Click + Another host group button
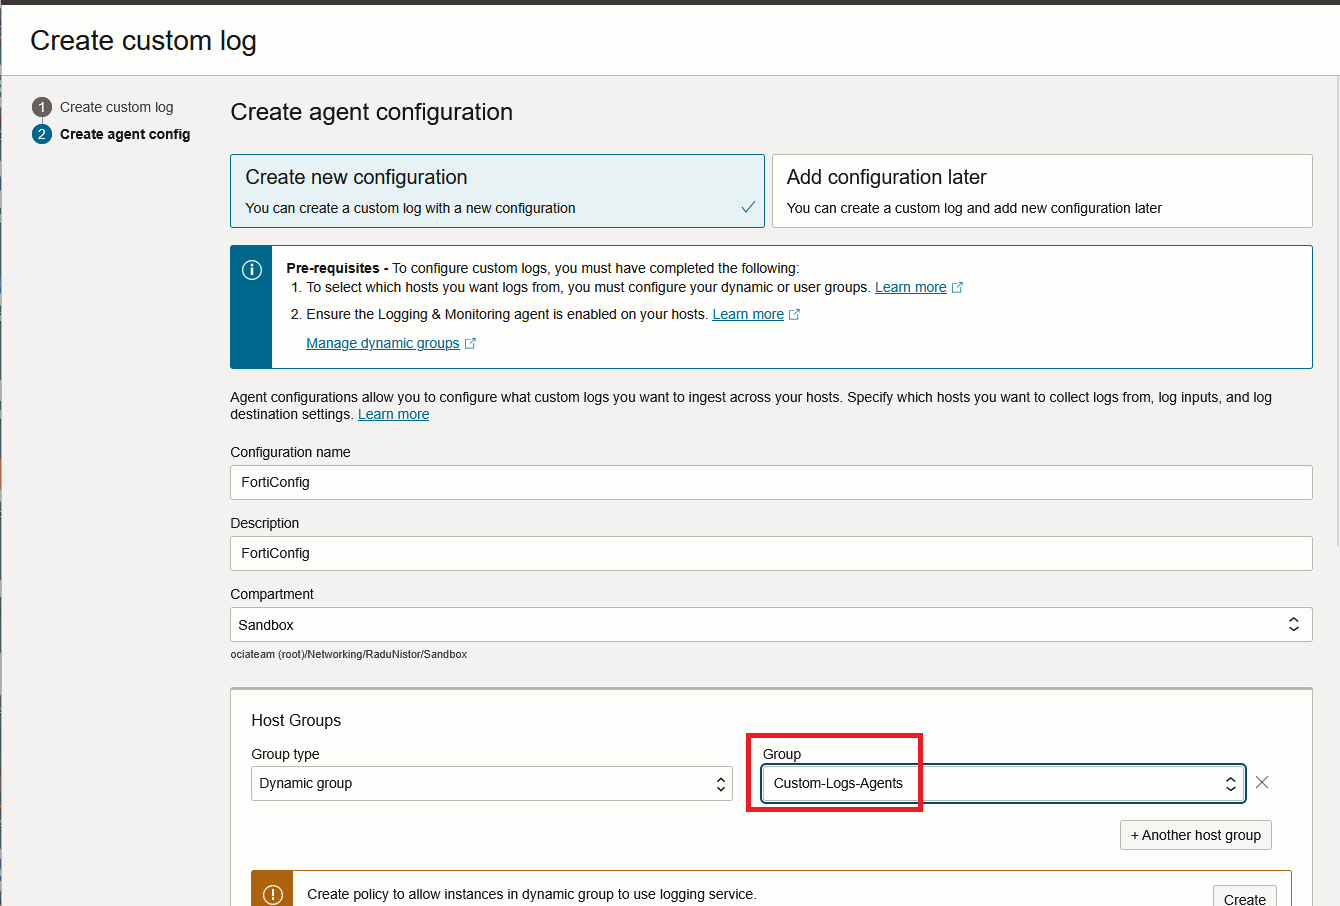1340x906 pixels. click(1195, 835)
